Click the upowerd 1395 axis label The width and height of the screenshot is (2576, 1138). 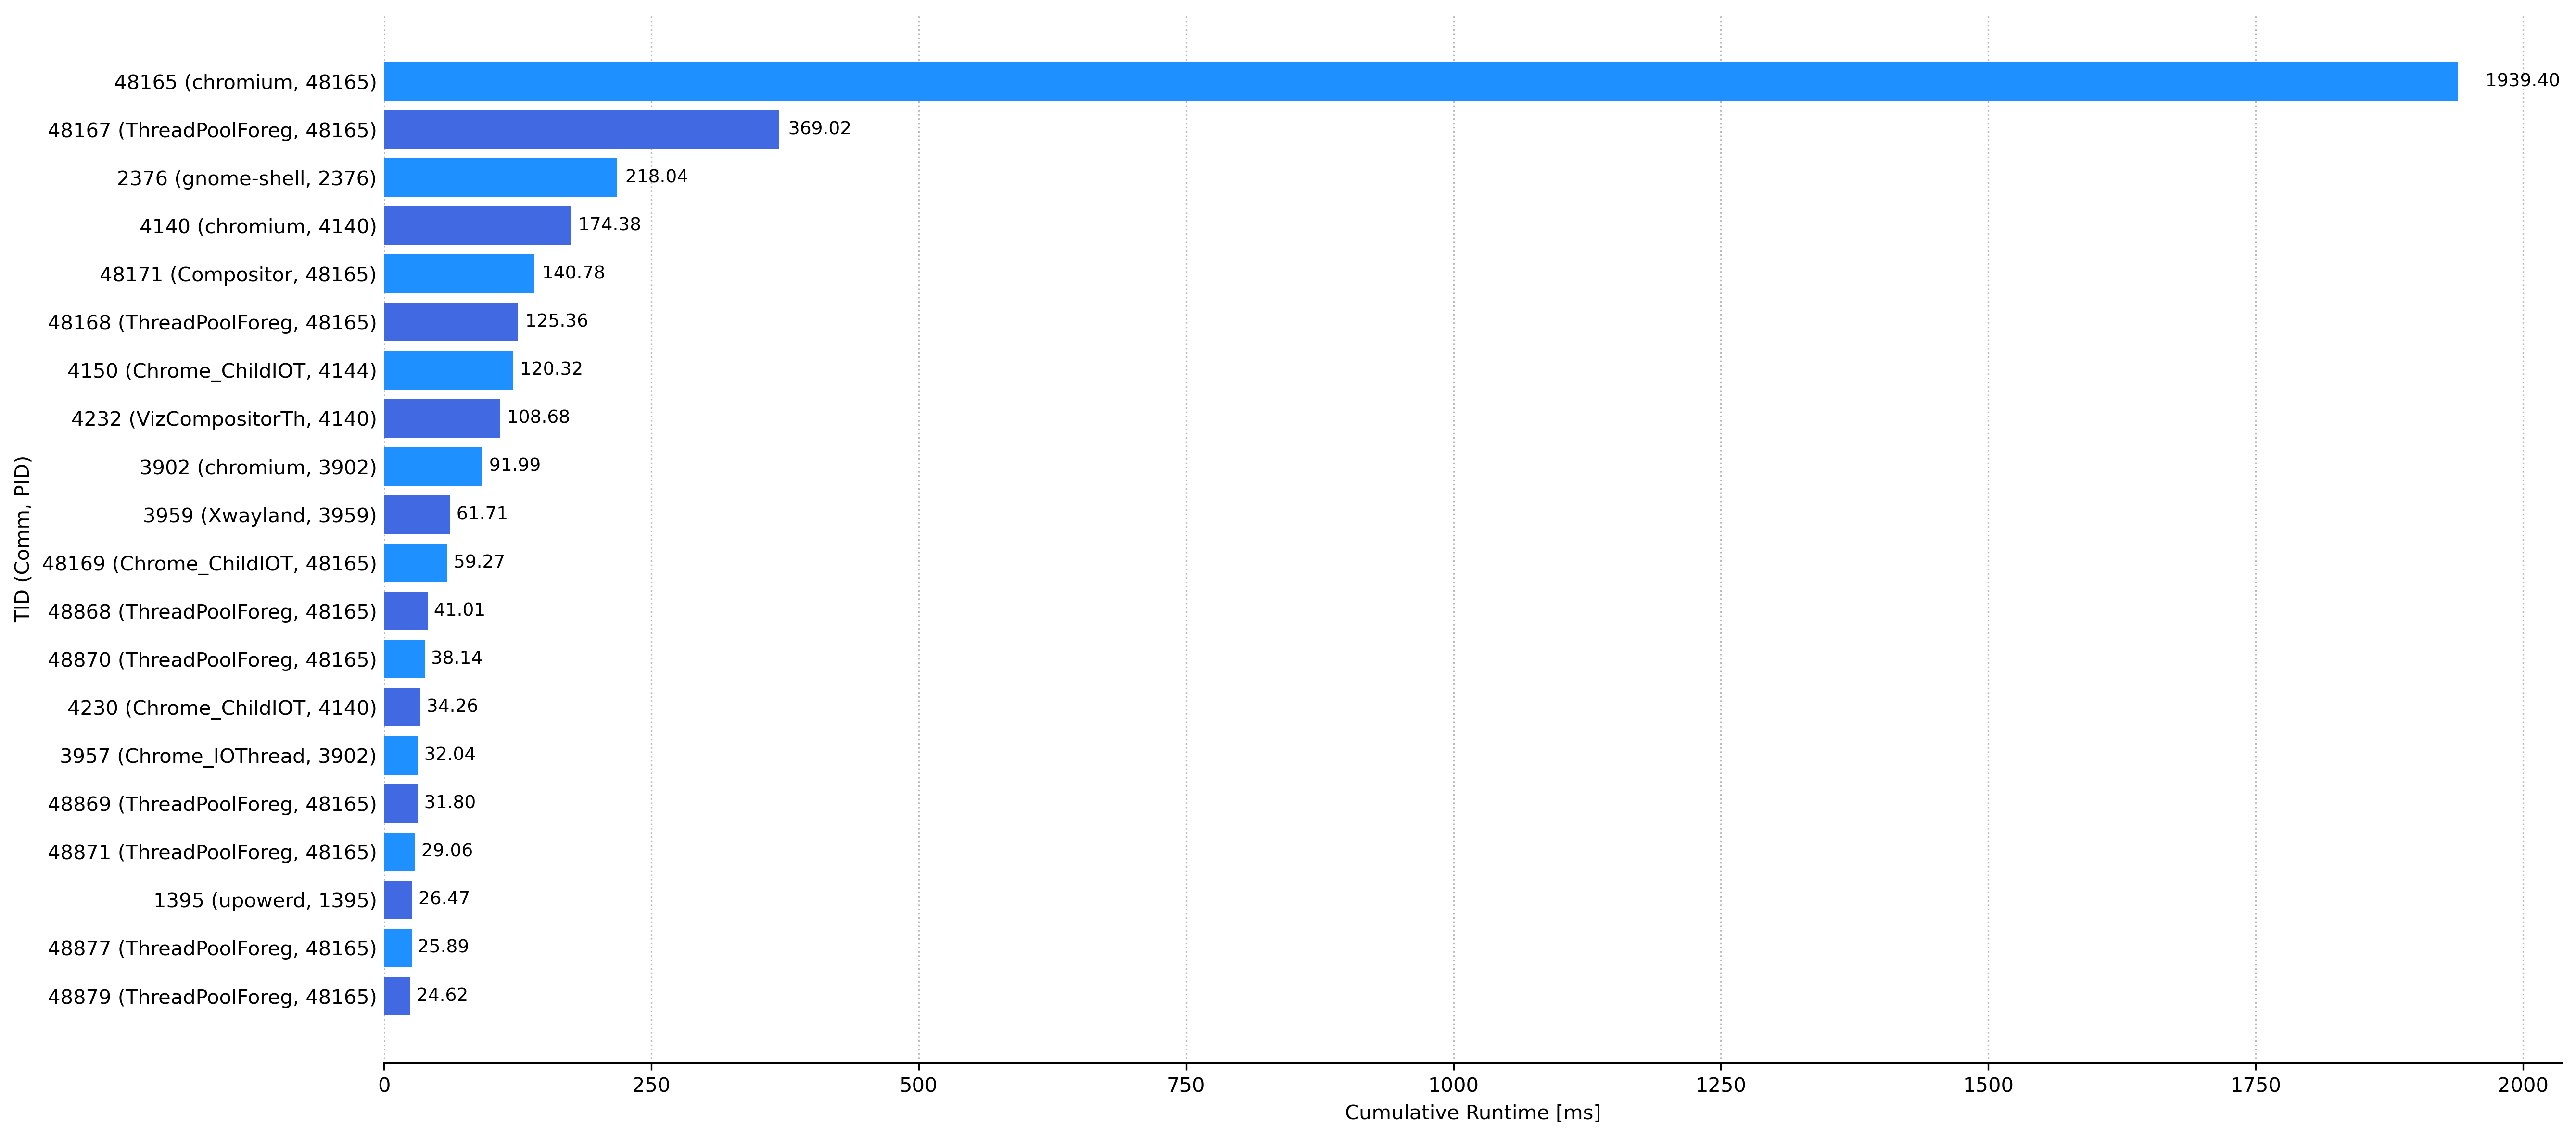coord(264,900)
